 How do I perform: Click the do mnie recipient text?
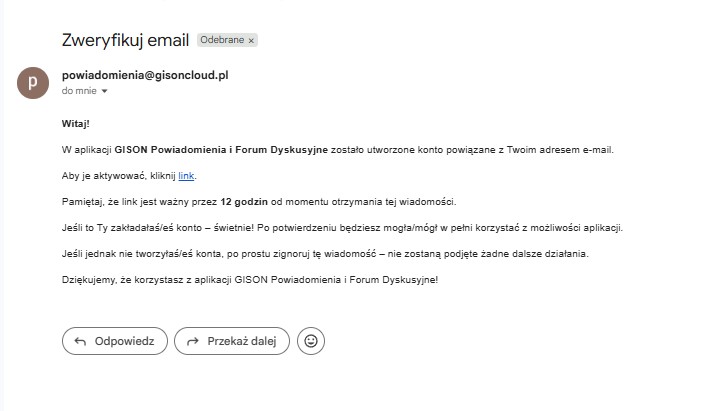pyautogui.click(x=79, y=91)
